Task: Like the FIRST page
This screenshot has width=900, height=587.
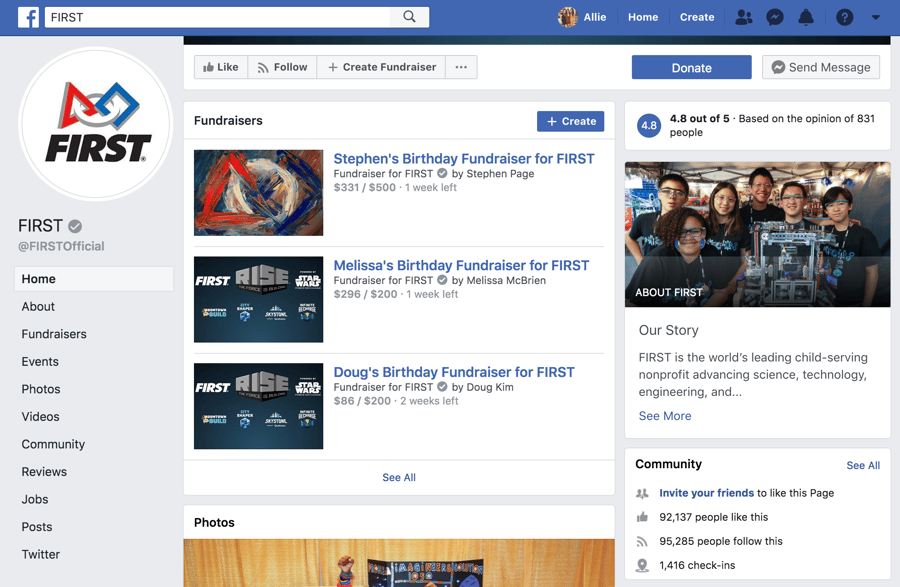Action: [221, 67]
